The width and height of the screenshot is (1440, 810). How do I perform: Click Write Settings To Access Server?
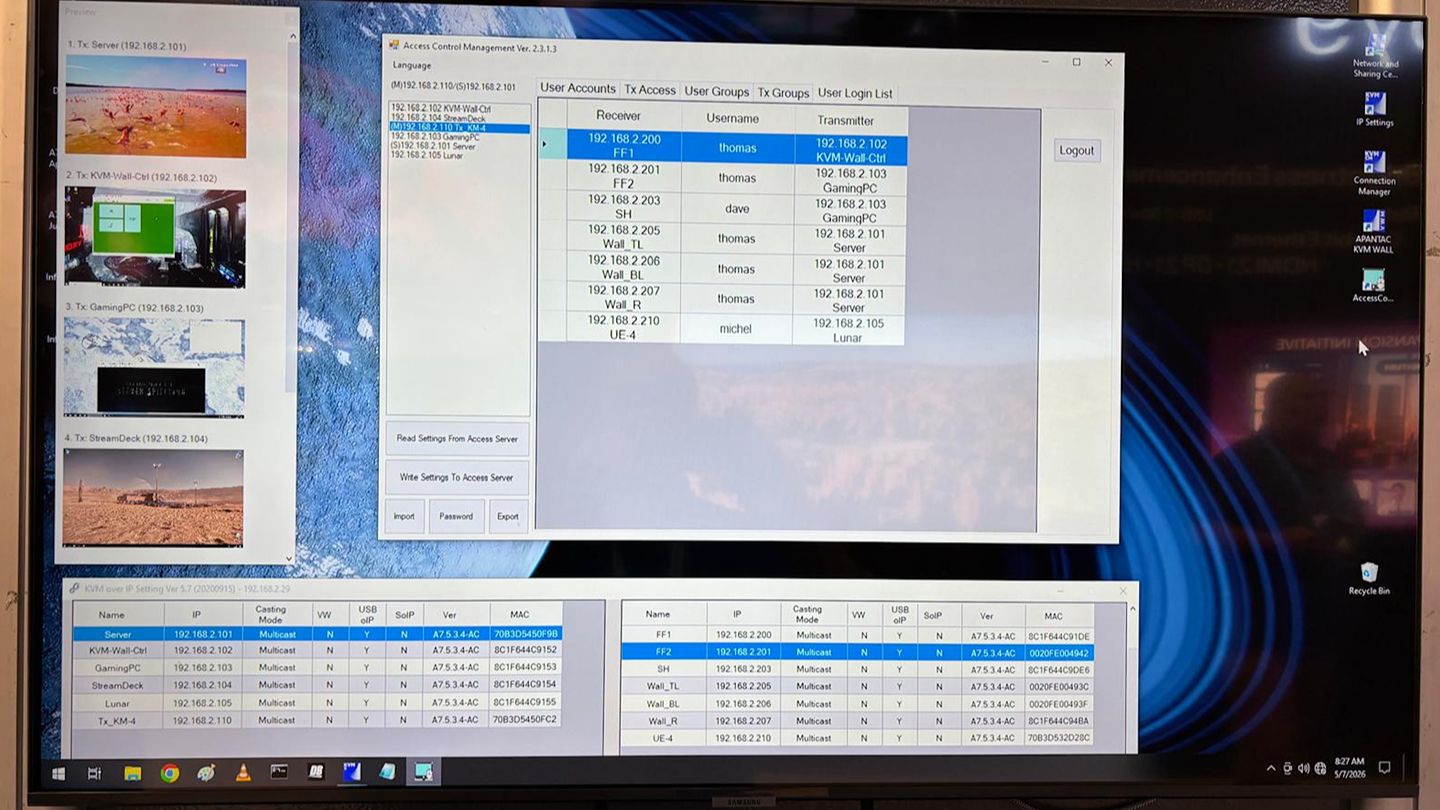click(x=457, y=477)
